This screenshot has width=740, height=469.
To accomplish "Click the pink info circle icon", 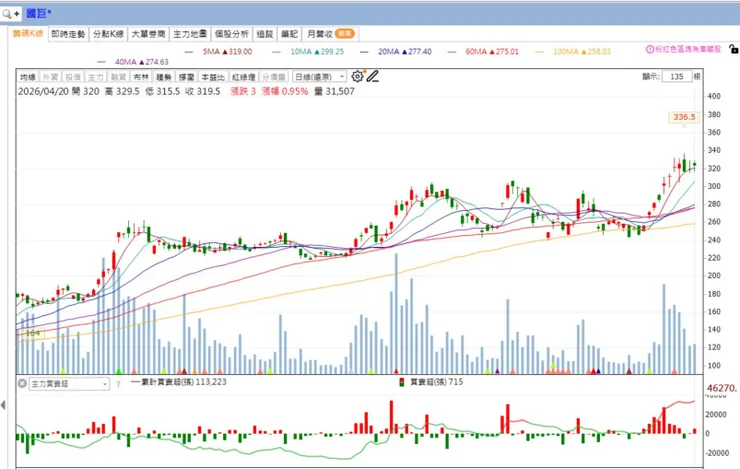I will pyautogui.click(x=649, y=49).
